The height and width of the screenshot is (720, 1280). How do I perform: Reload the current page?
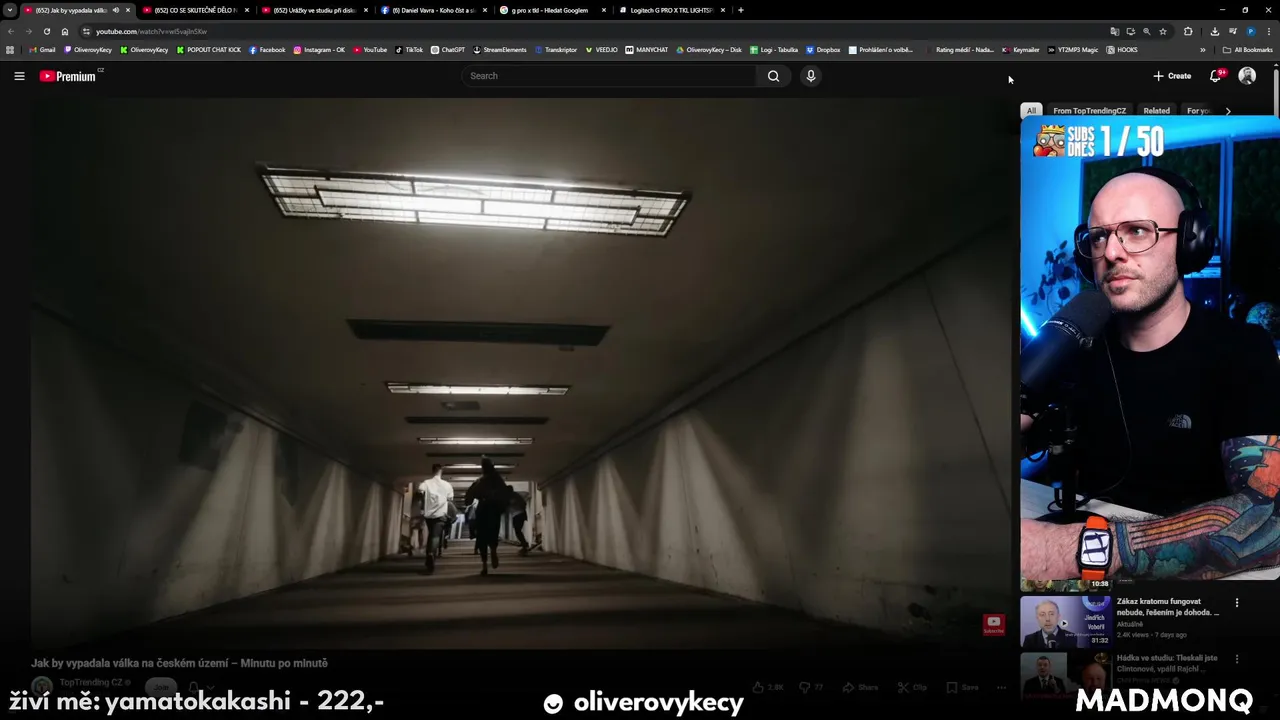pos(46,31)
